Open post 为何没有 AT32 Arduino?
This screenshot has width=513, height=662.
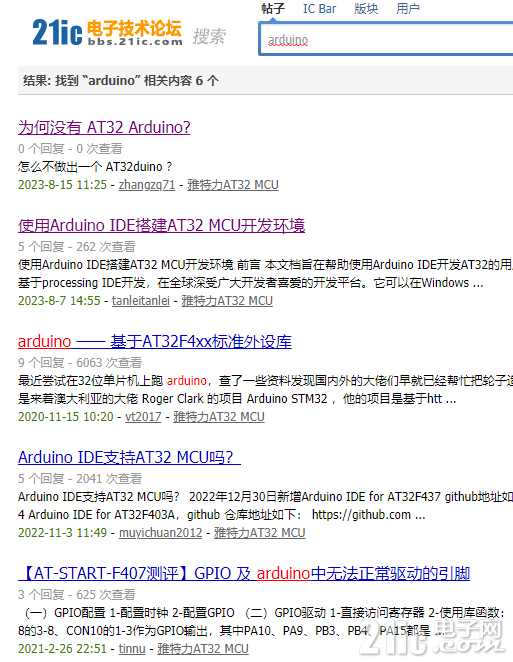pos(104,127)
